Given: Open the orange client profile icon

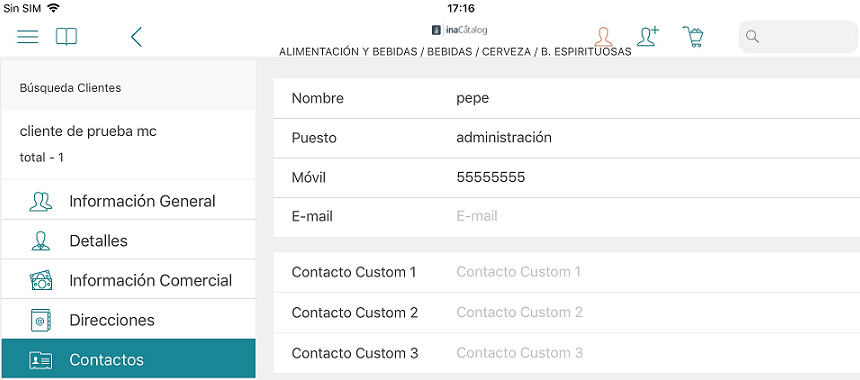Looking at the screenshot, I should click(603, 37).
